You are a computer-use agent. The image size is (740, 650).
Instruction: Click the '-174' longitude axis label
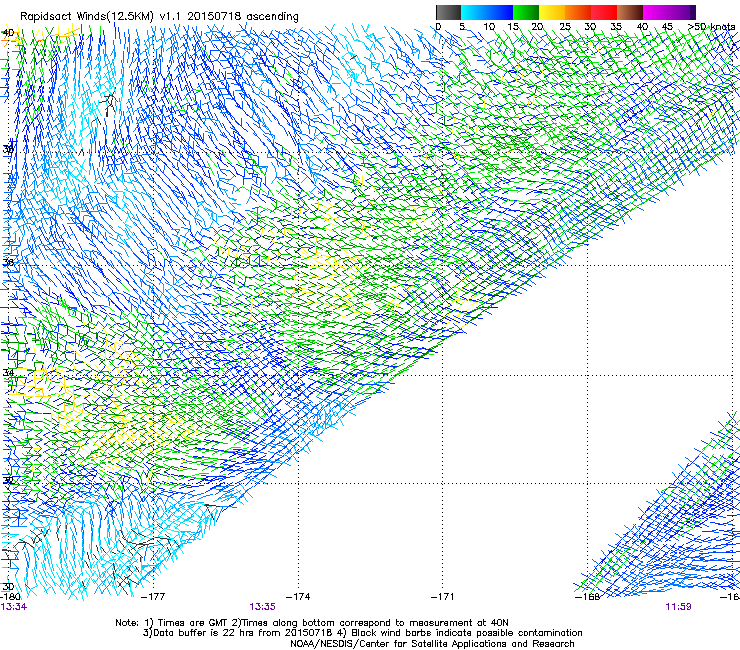pos(298,597)
